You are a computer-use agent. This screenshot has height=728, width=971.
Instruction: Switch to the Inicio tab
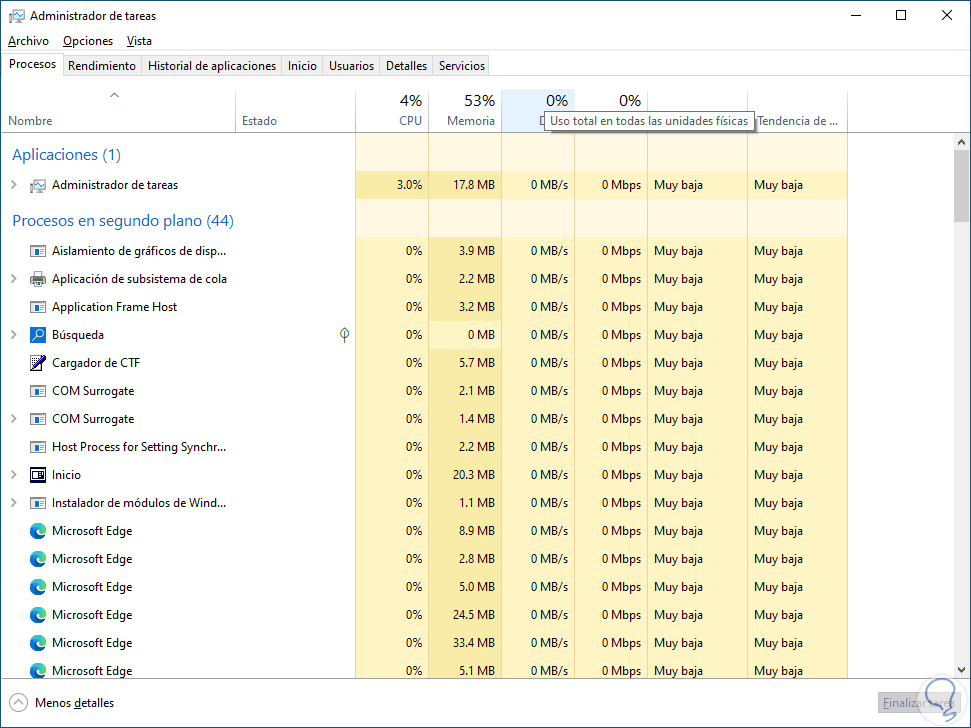[x=302, y=66]
